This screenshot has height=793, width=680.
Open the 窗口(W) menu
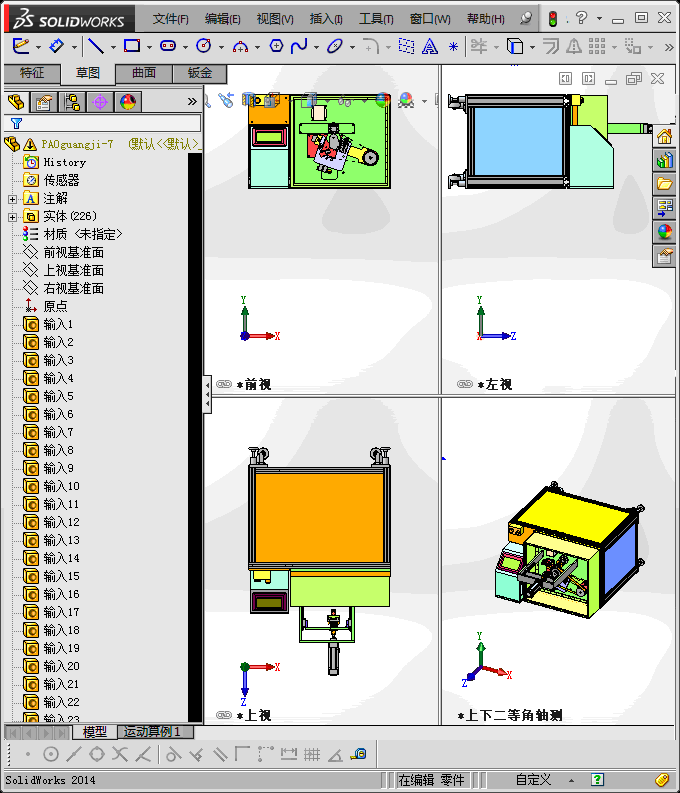(430, 19)
